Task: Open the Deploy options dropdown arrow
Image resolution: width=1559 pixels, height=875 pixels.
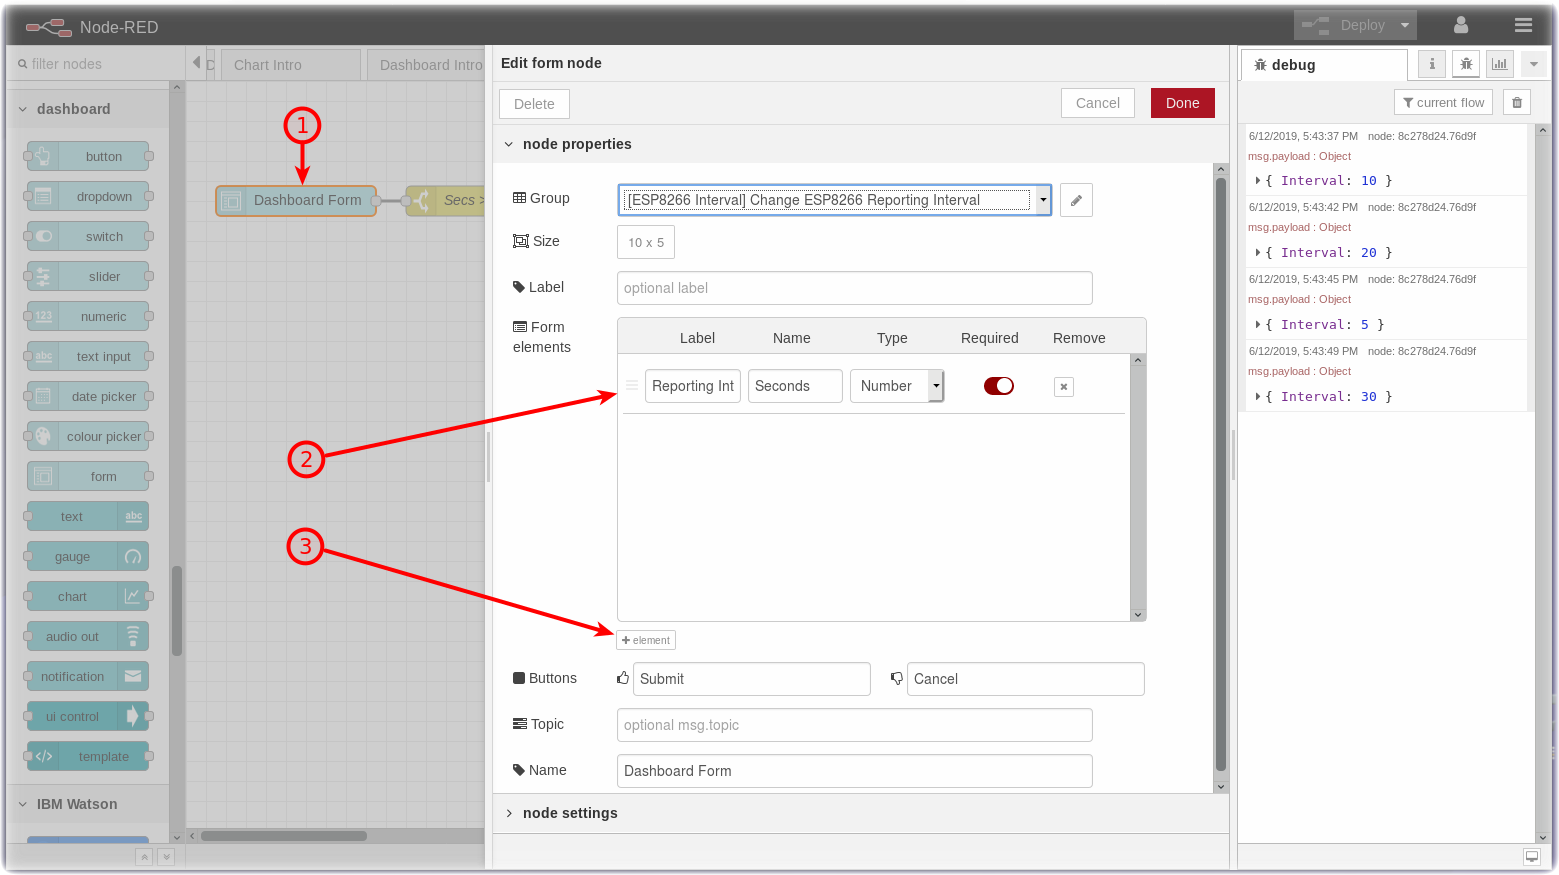Action: coord(1405,25)
